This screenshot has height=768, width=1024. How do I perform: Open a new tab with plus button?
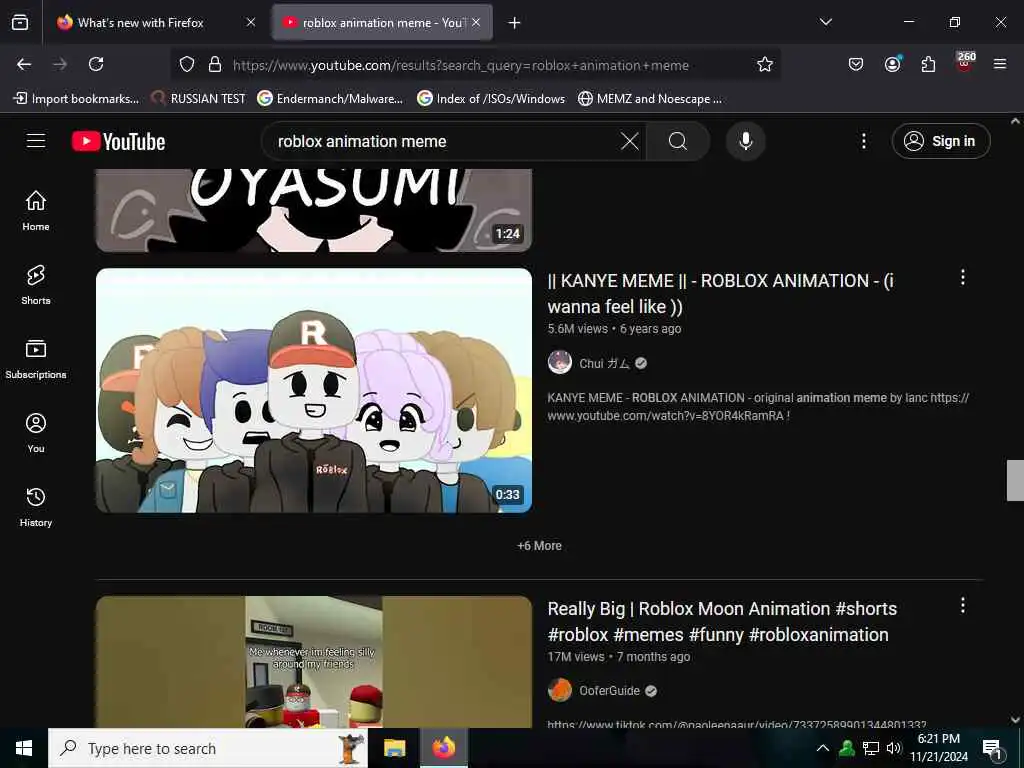click(x=515, y=23)
